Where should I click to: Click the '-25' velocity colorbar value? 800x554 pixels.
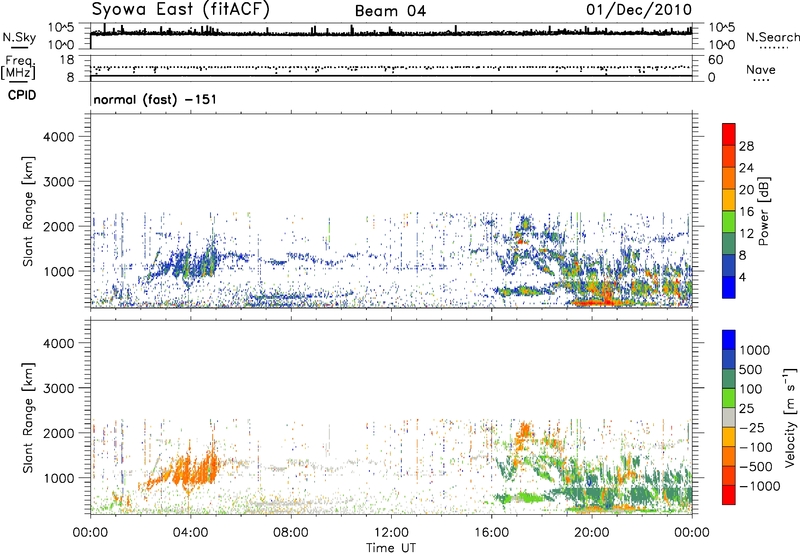[x=752, y=428]
